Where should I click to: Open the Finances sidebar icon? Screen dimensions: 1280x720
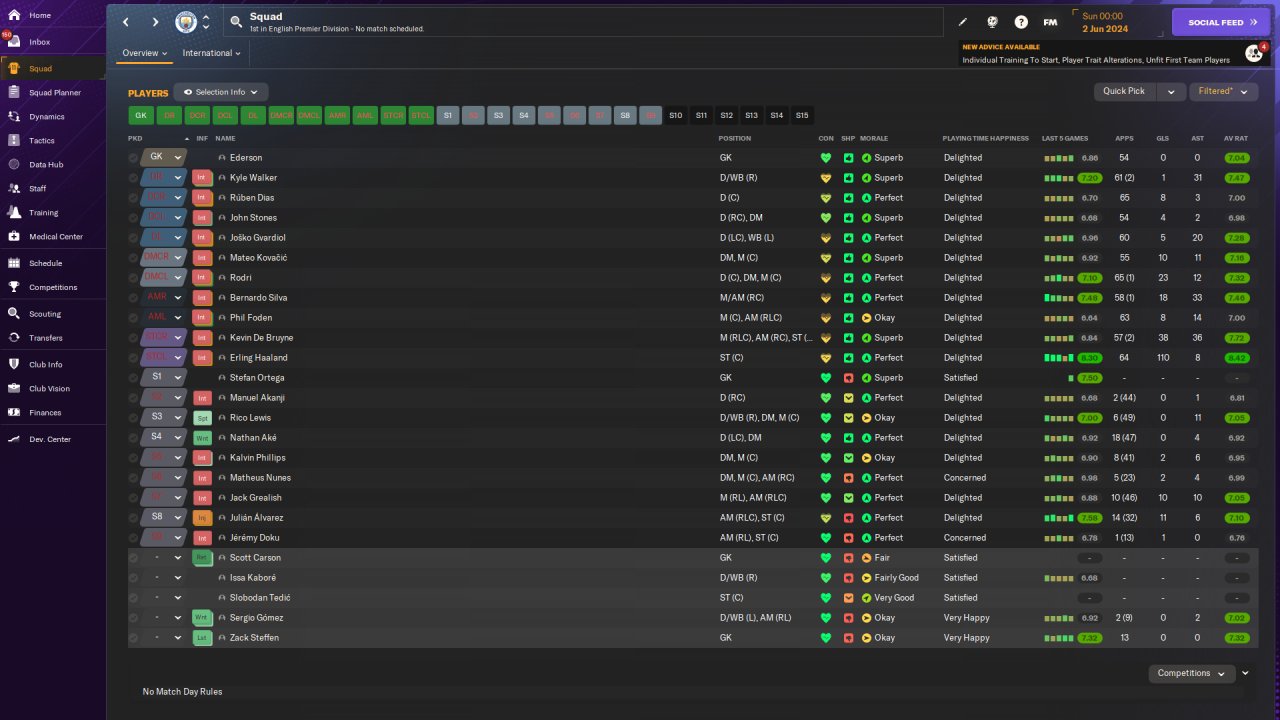14,412
